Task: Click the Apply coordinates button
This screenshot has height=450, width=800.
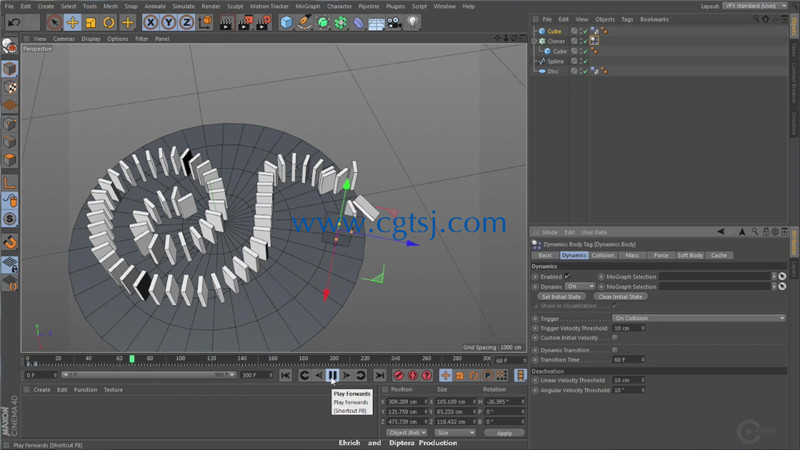Action: click(504, 433)
